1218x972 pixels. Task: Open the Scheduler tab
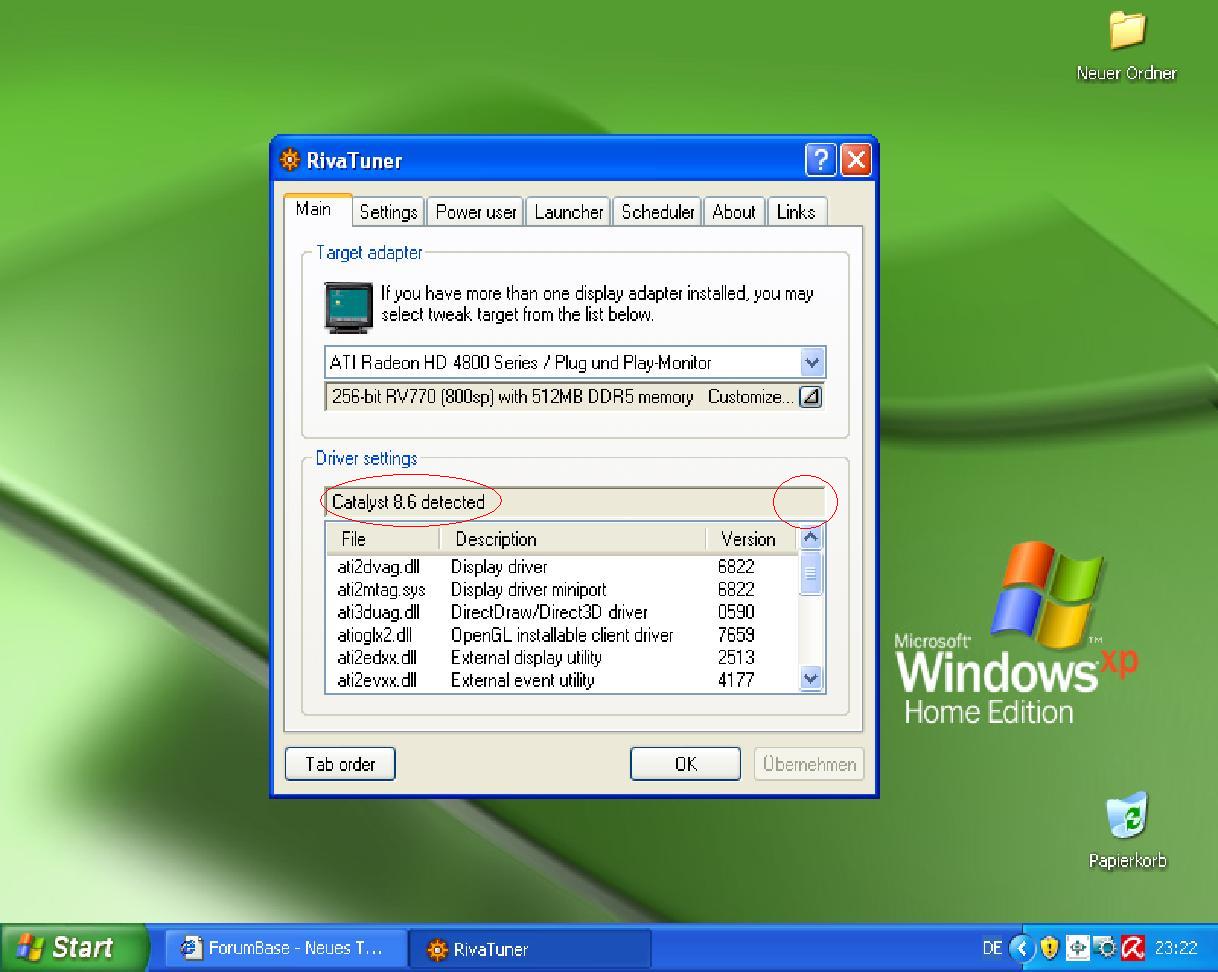coord(657,212)
